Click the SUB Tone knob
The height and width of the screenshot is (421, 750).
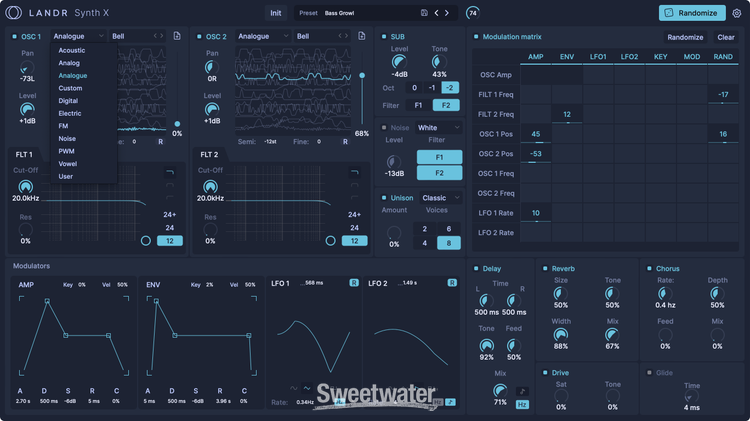pyautogui.click(x=439, y=62)
